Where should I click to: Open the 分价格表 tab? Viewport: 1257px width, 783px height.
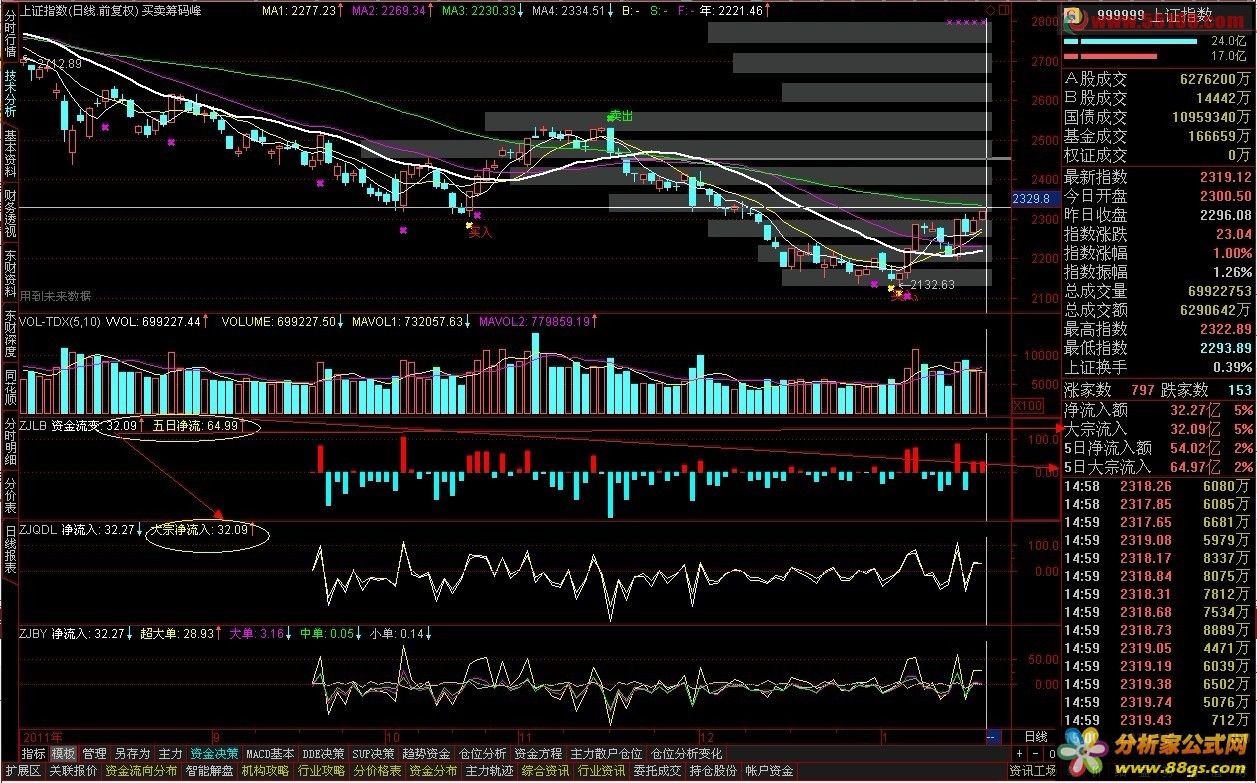[378, 771]
